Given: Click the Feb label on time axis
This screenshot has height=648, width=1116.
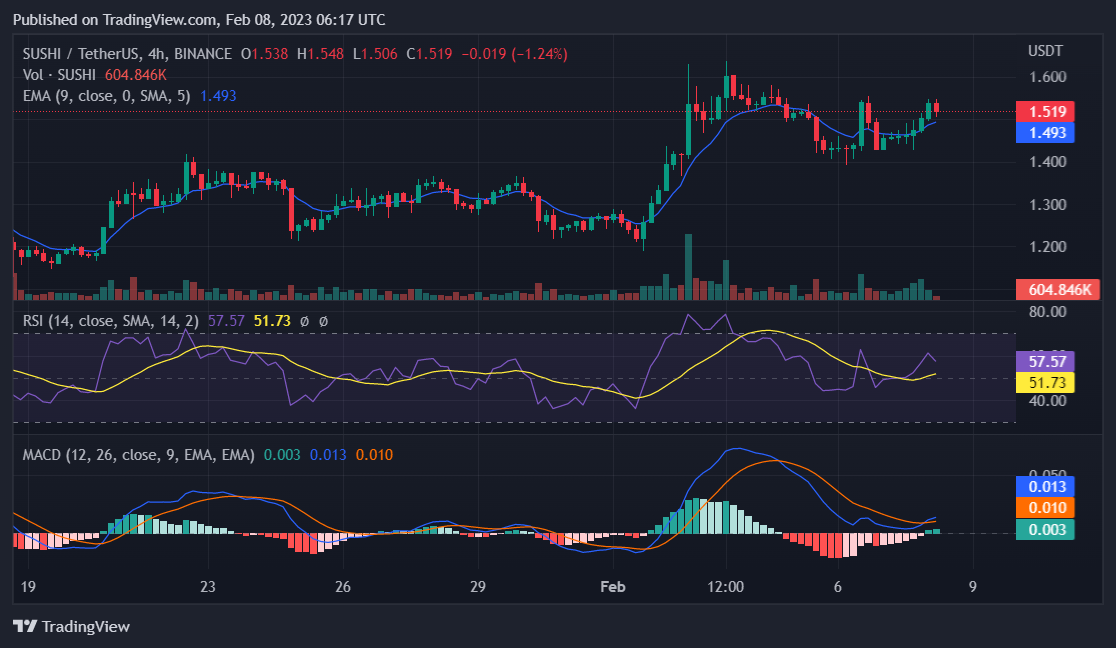Looking at the screenshot, I should point(612,587).
